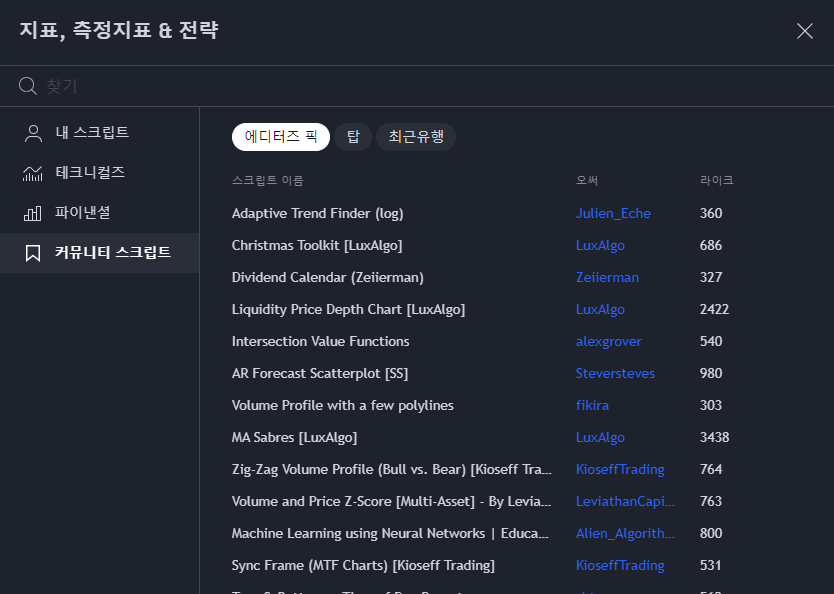Open Alien_Algorith... author link

point(626,533)
